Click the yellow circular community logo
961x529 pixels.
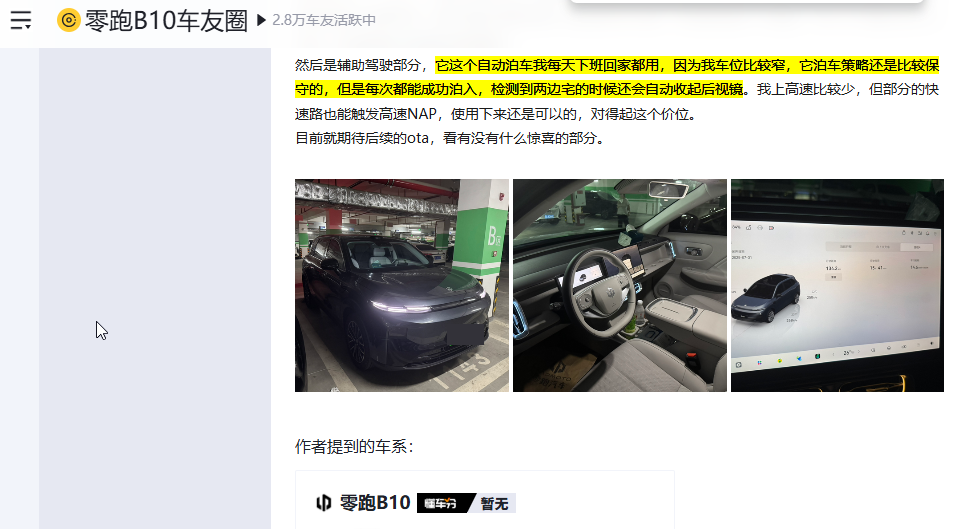pyautogui.click(x=69, y=20)
